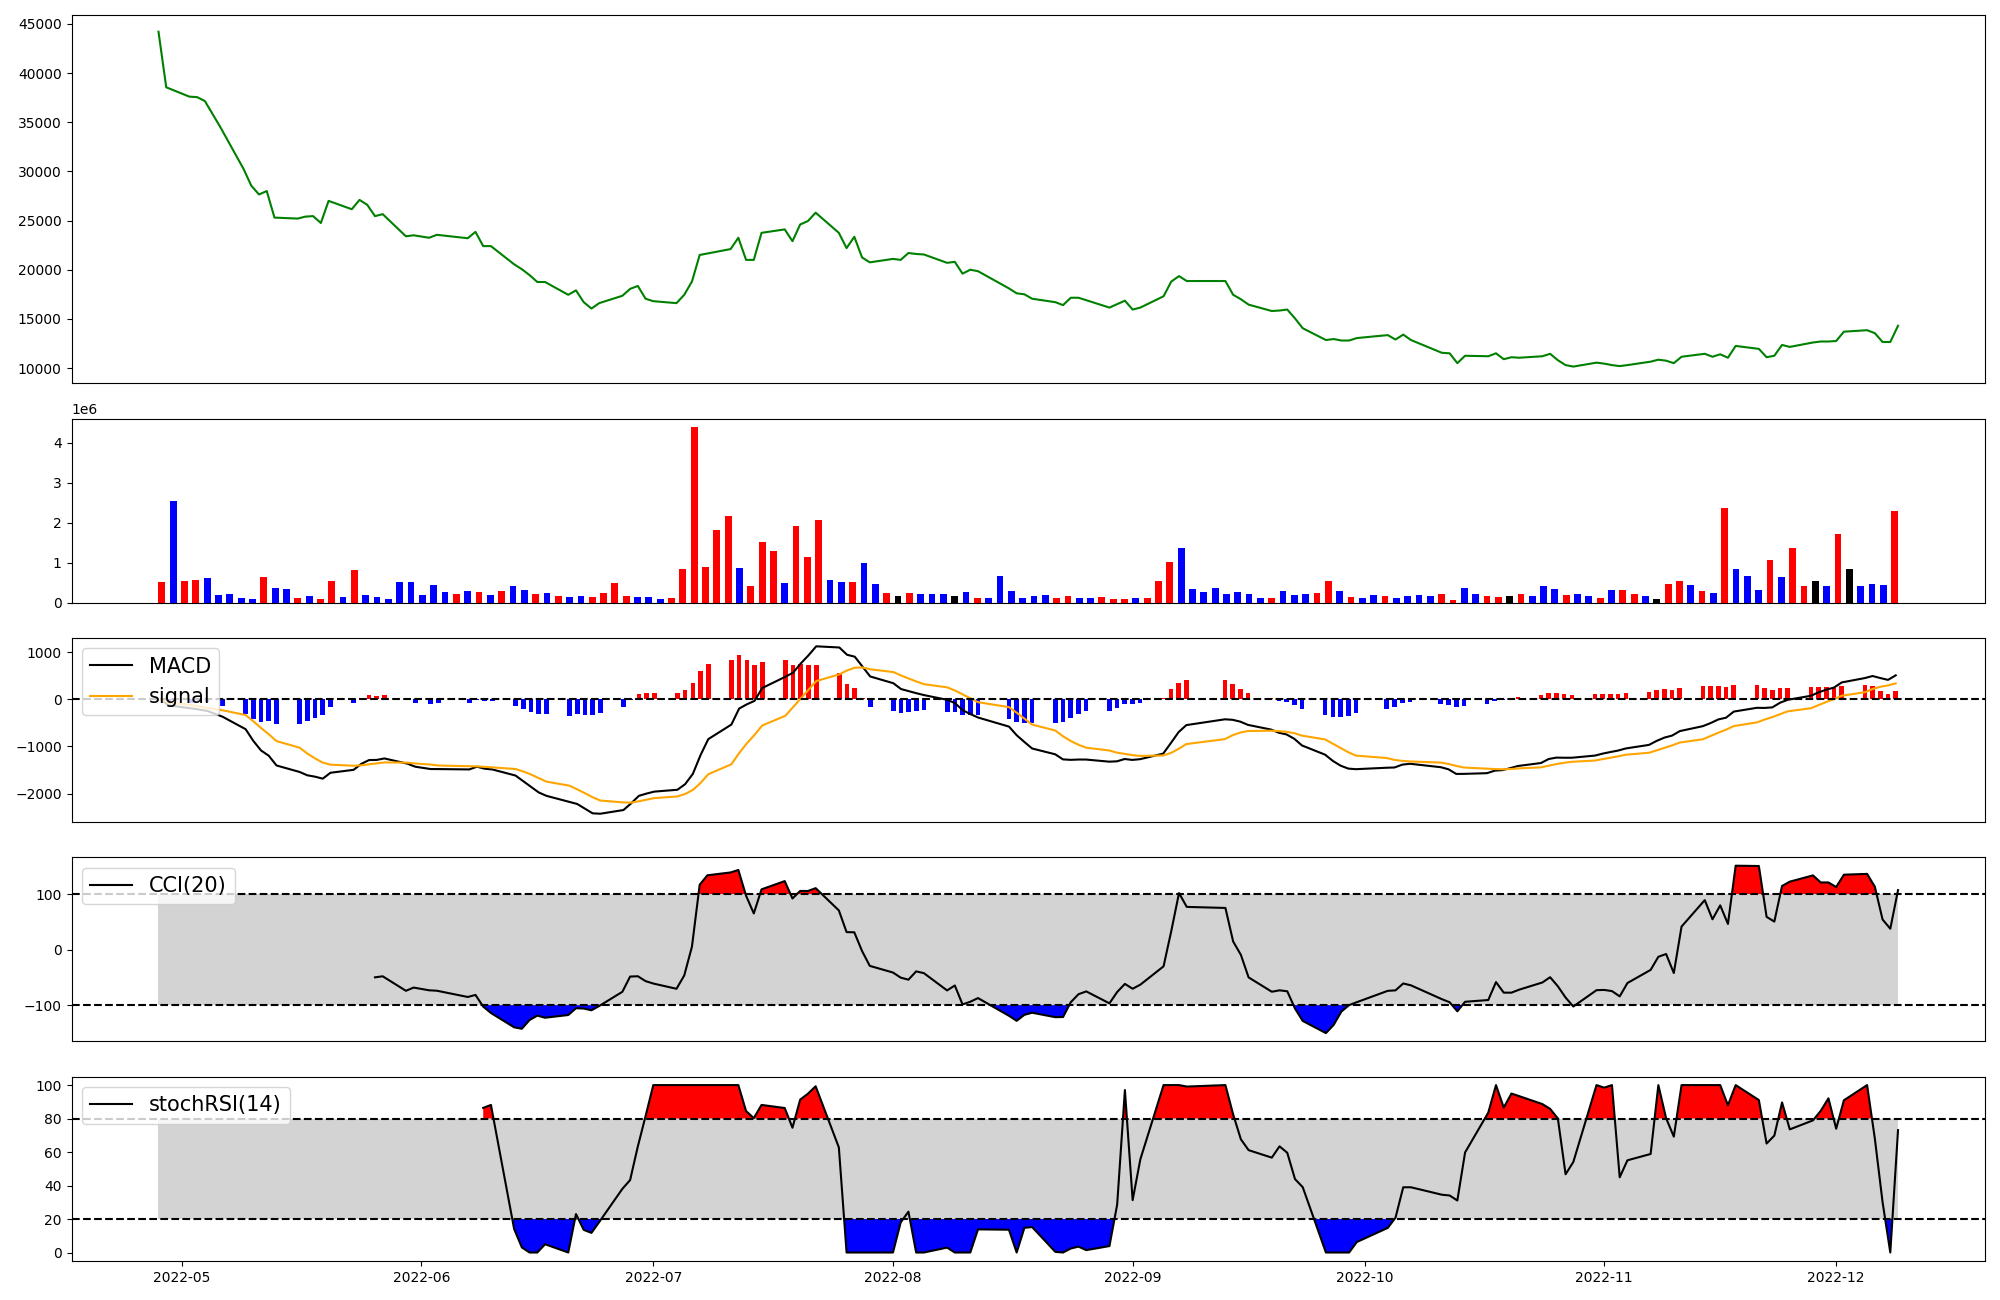Click the 2022-11 x-axis date label
Screen dimensions: 2000x1300
tap(1604, 1276)
